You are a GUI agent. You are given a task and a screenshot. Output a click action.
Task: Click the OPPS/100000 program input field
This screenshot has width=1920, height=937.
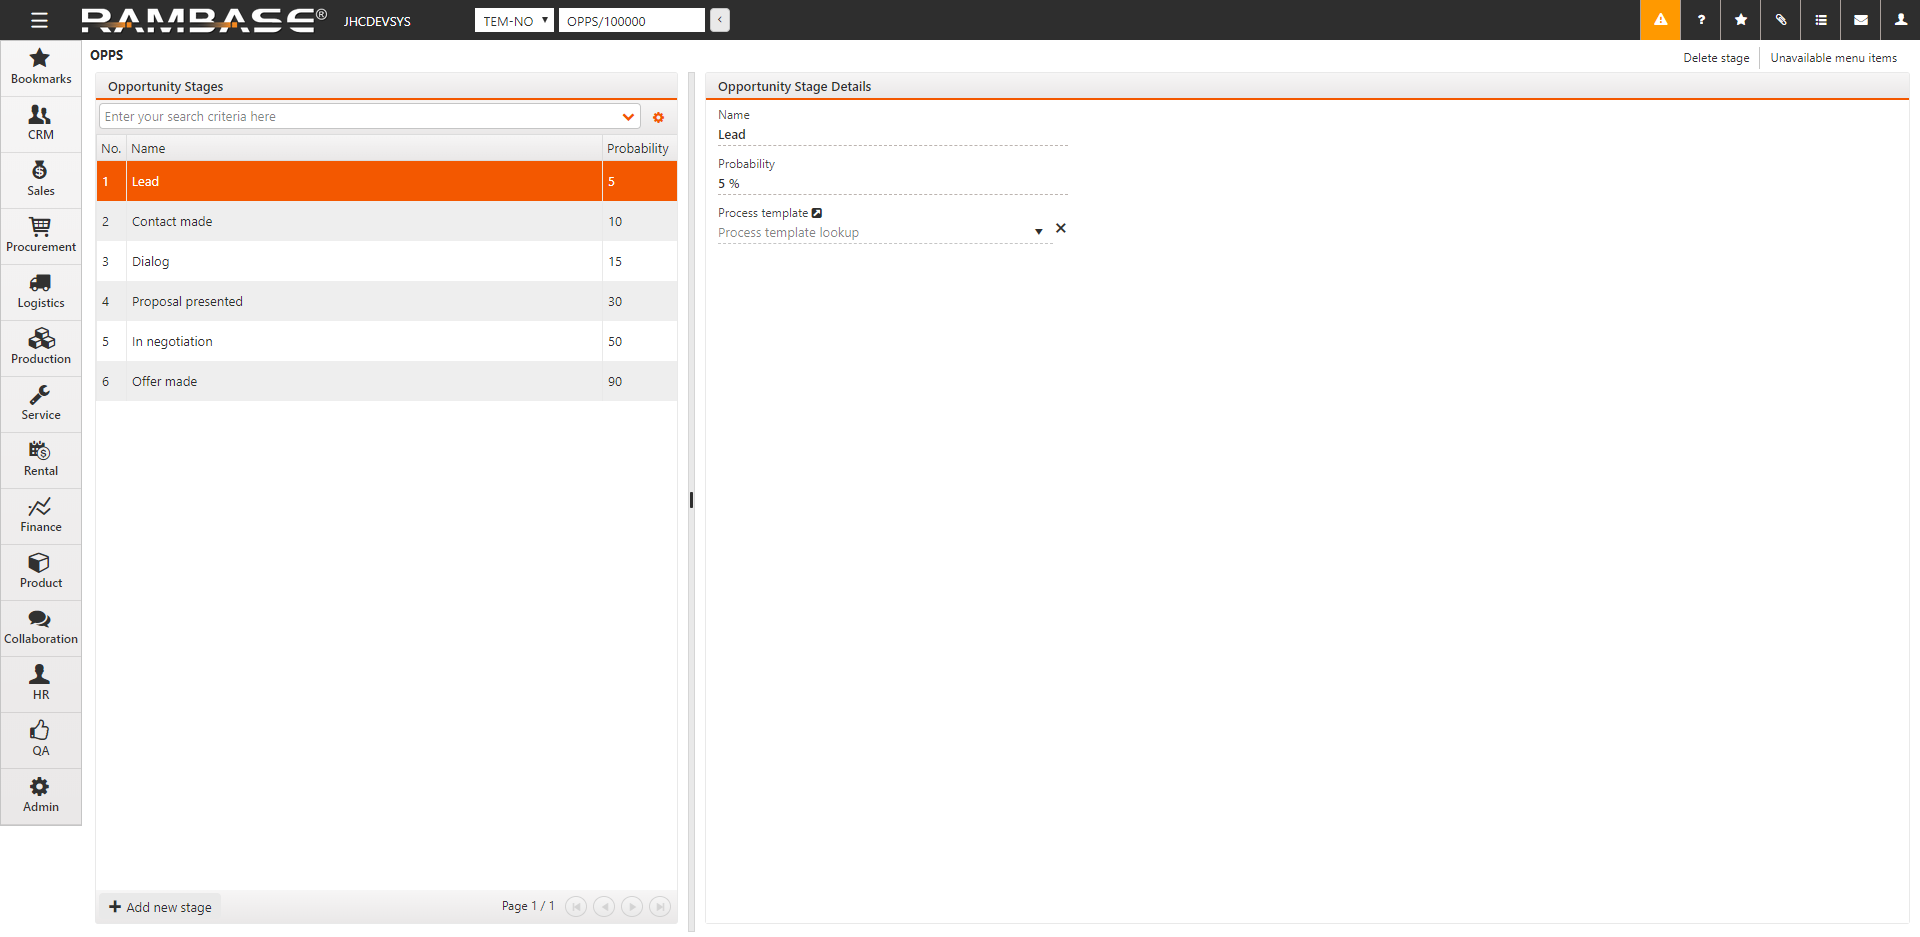pyautogui.click(x=631, y=21)
